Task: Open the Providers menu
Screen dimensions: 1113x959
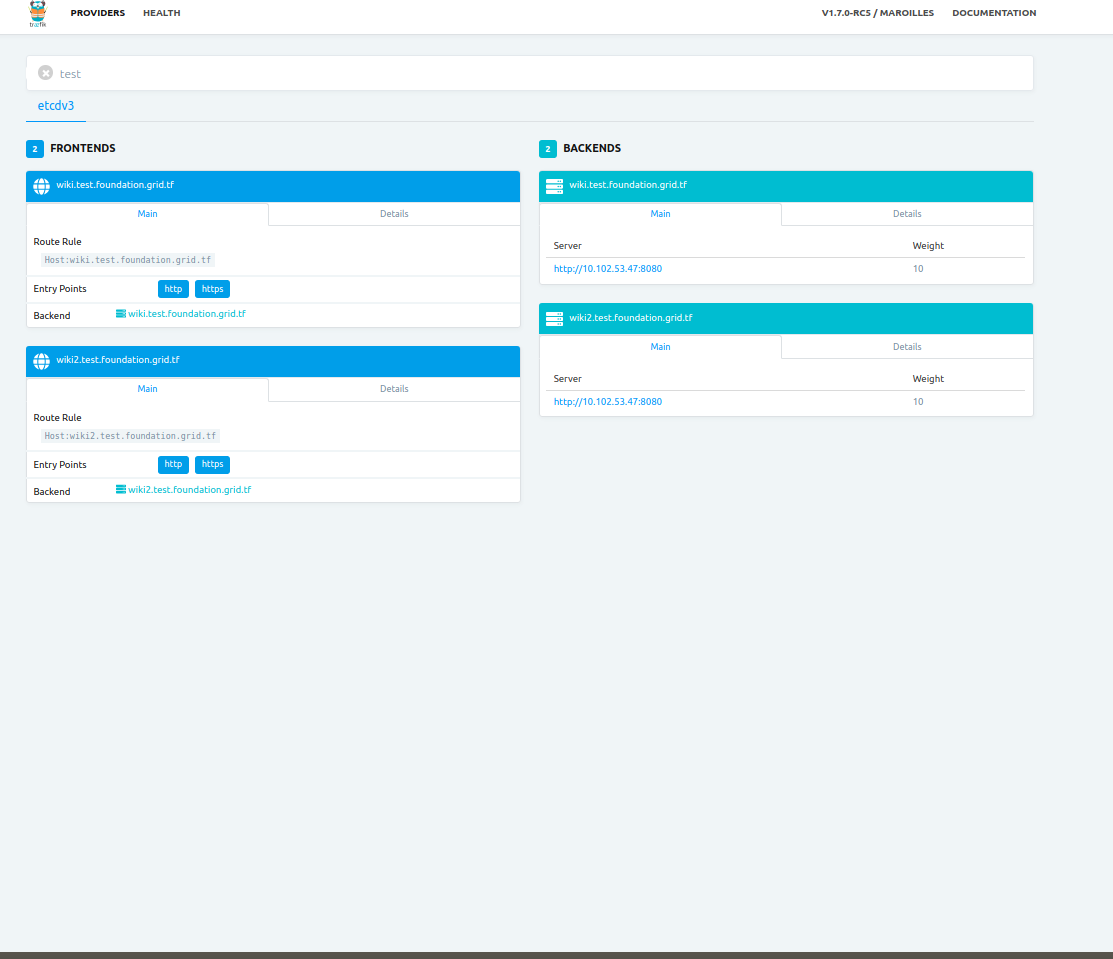Action: [x=98, y=13]
